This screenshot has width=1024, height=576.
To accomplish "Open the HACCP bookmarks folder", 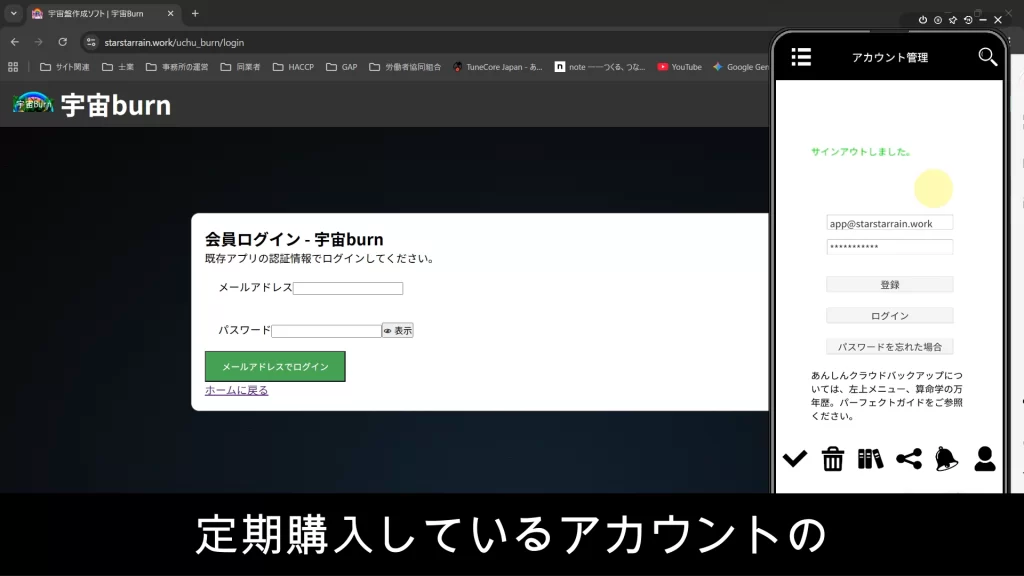I will 293,67.
